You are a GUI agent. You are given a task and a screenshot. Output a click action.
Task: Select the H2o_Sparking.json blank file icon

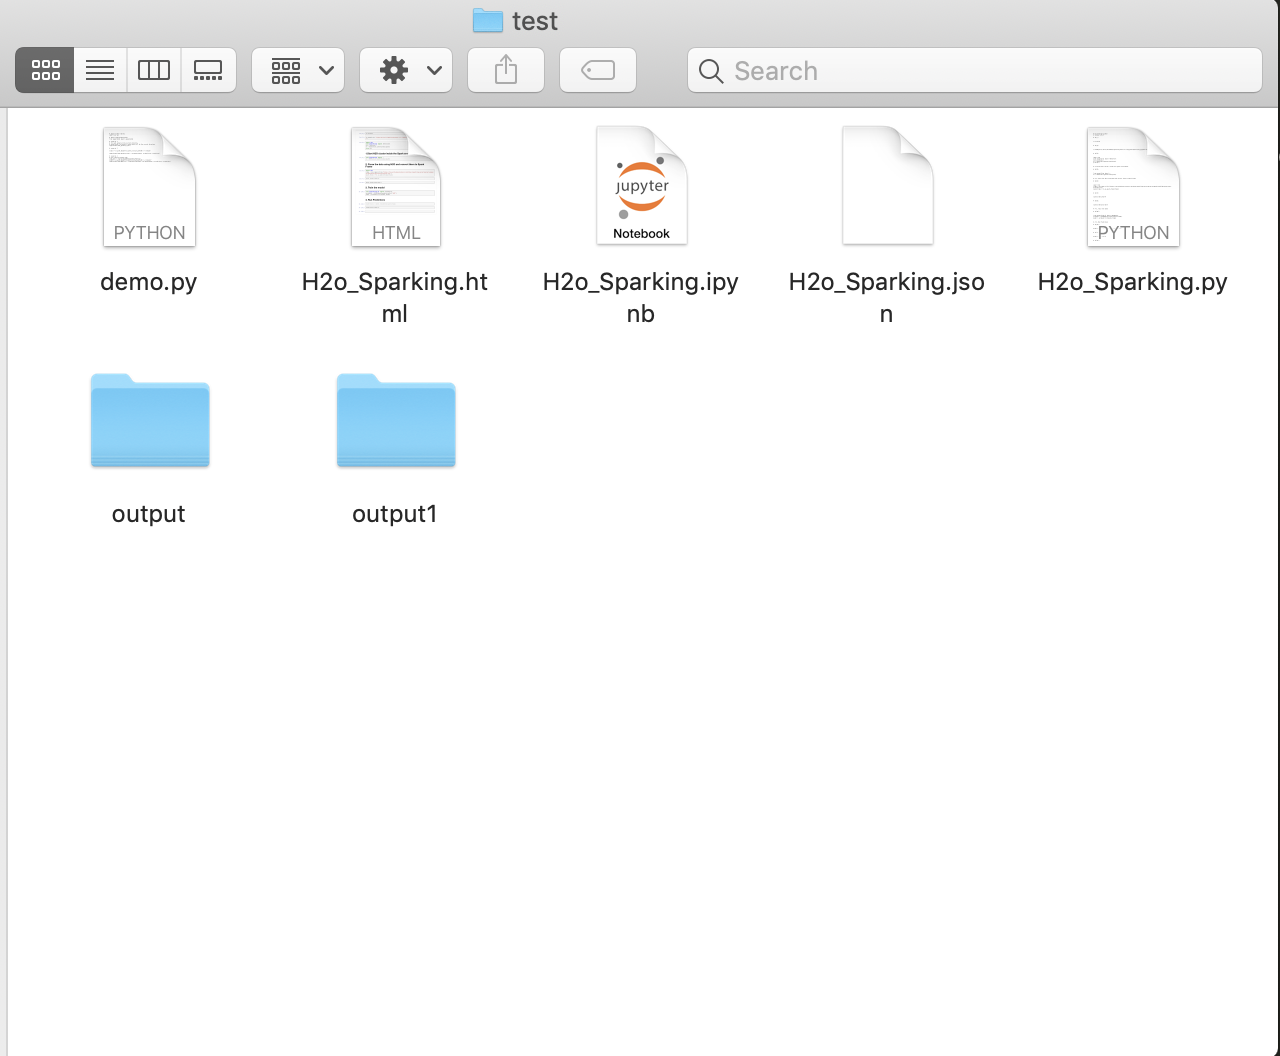pos(888,186)
